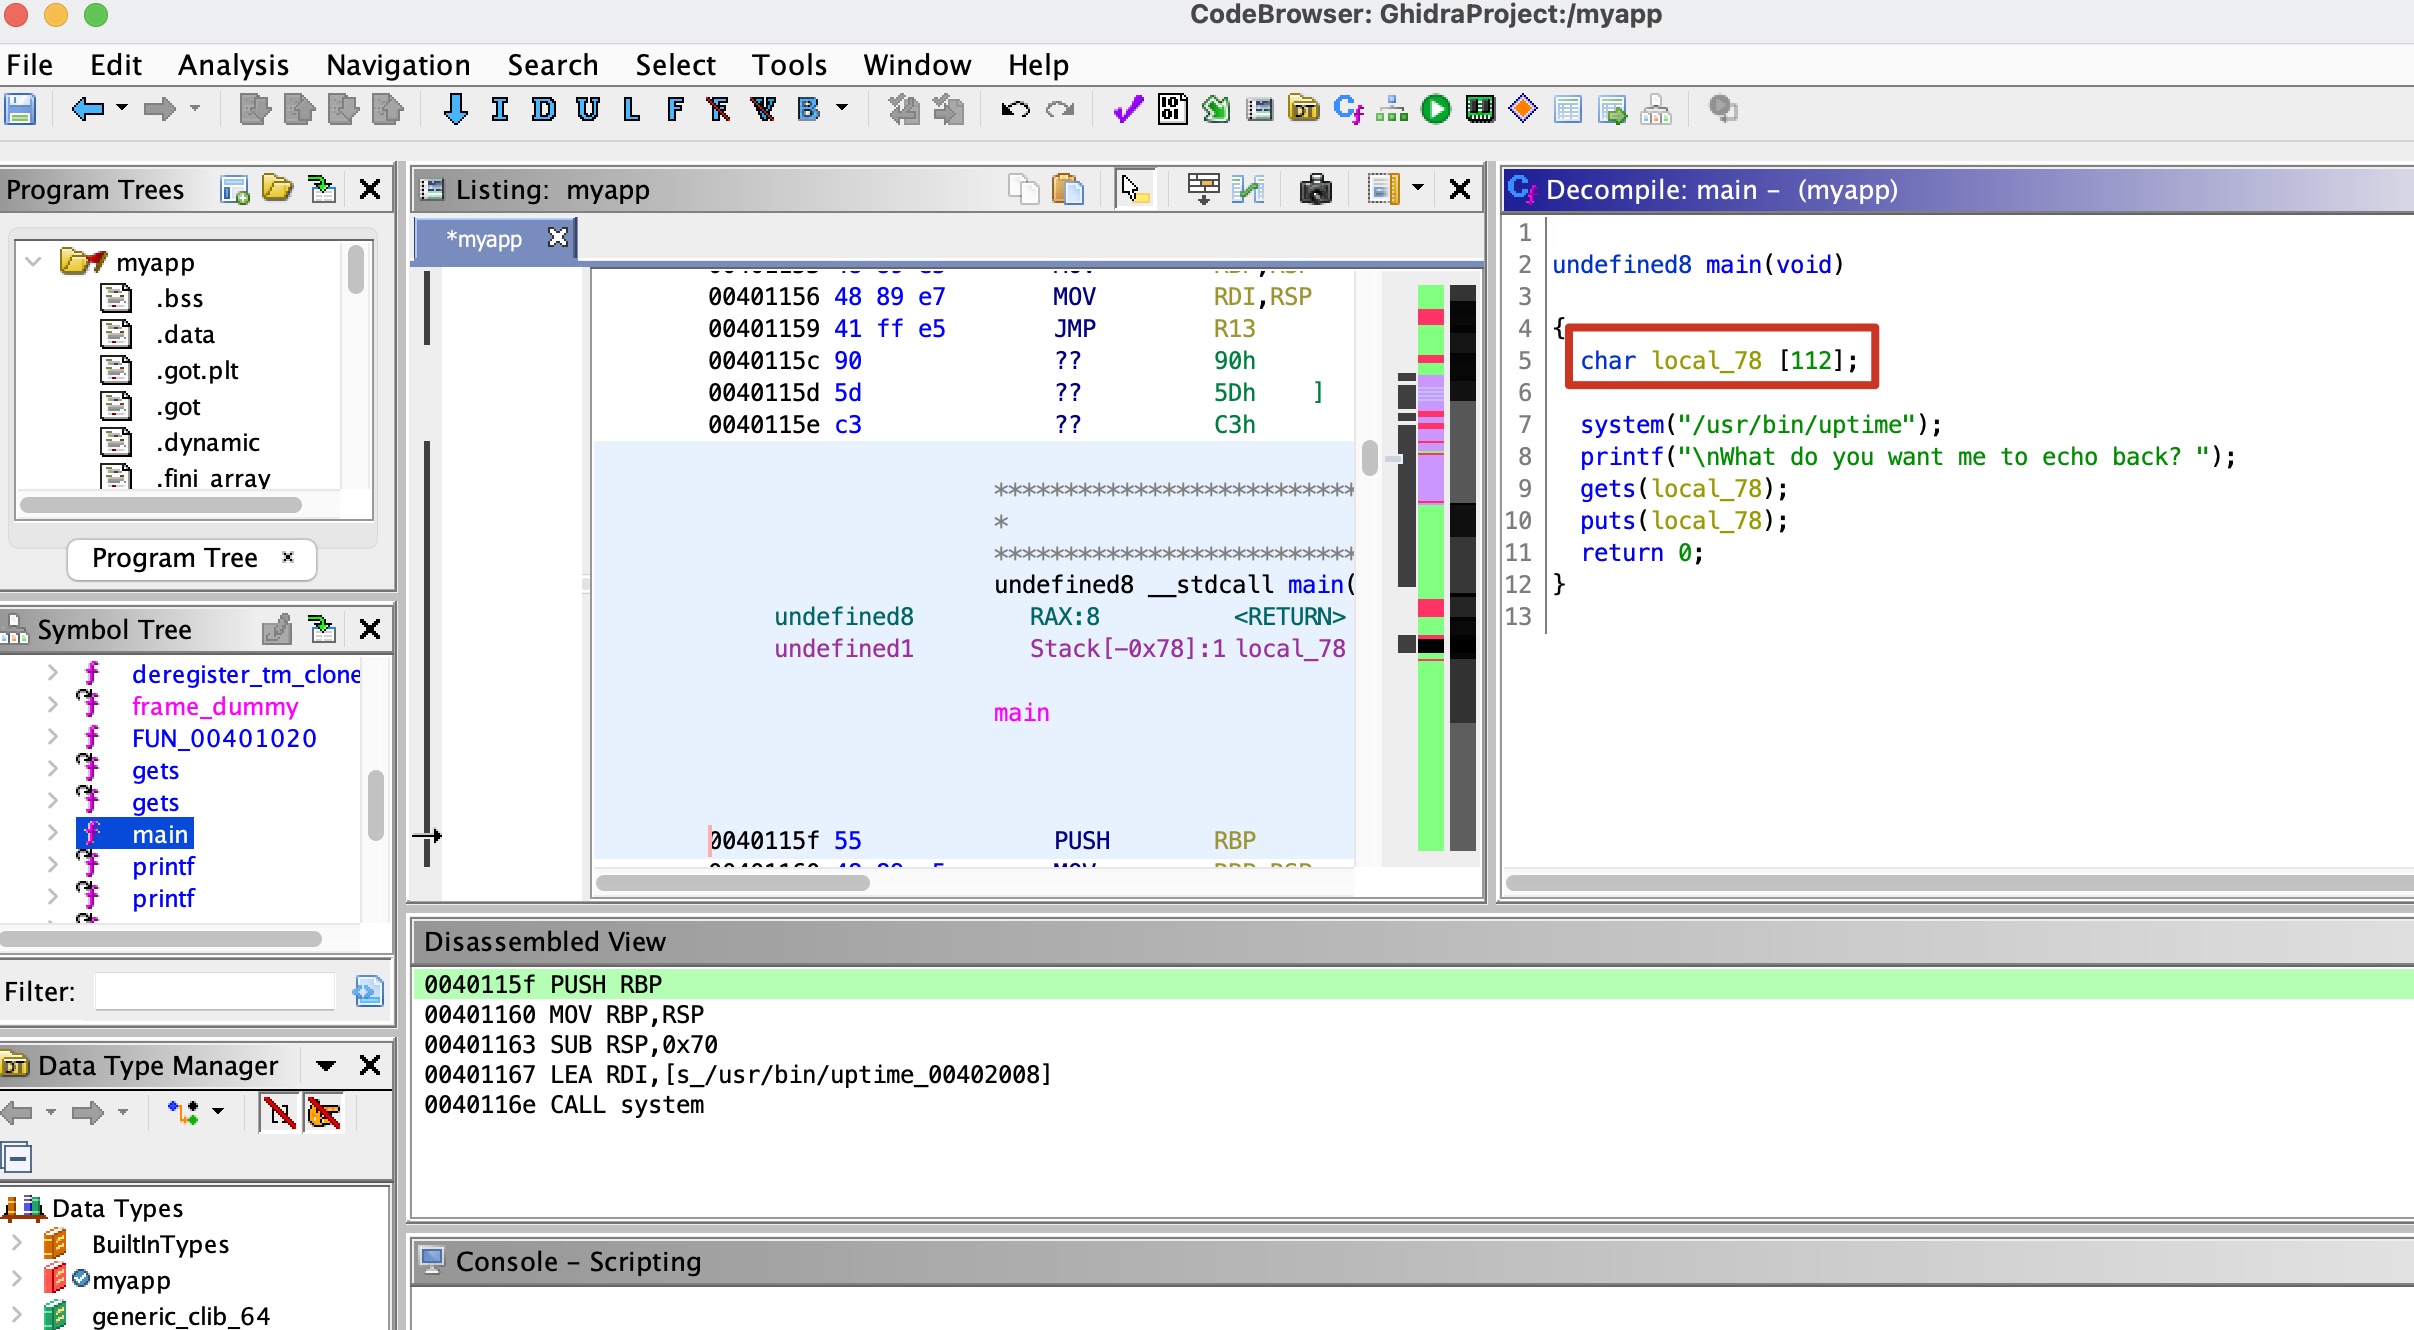Click the Save program toolbar icon

[20, 109]
